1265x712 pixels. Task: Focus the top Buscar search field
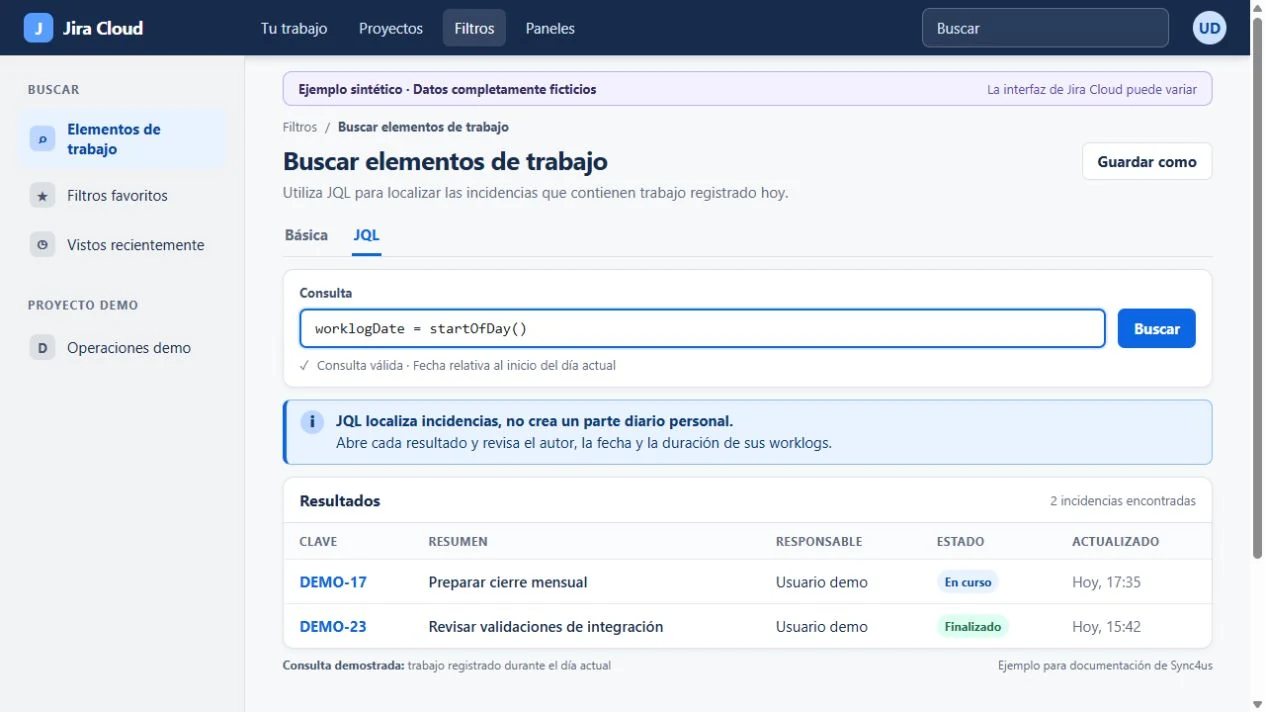pyautogui.click(x=1045, y=28)
